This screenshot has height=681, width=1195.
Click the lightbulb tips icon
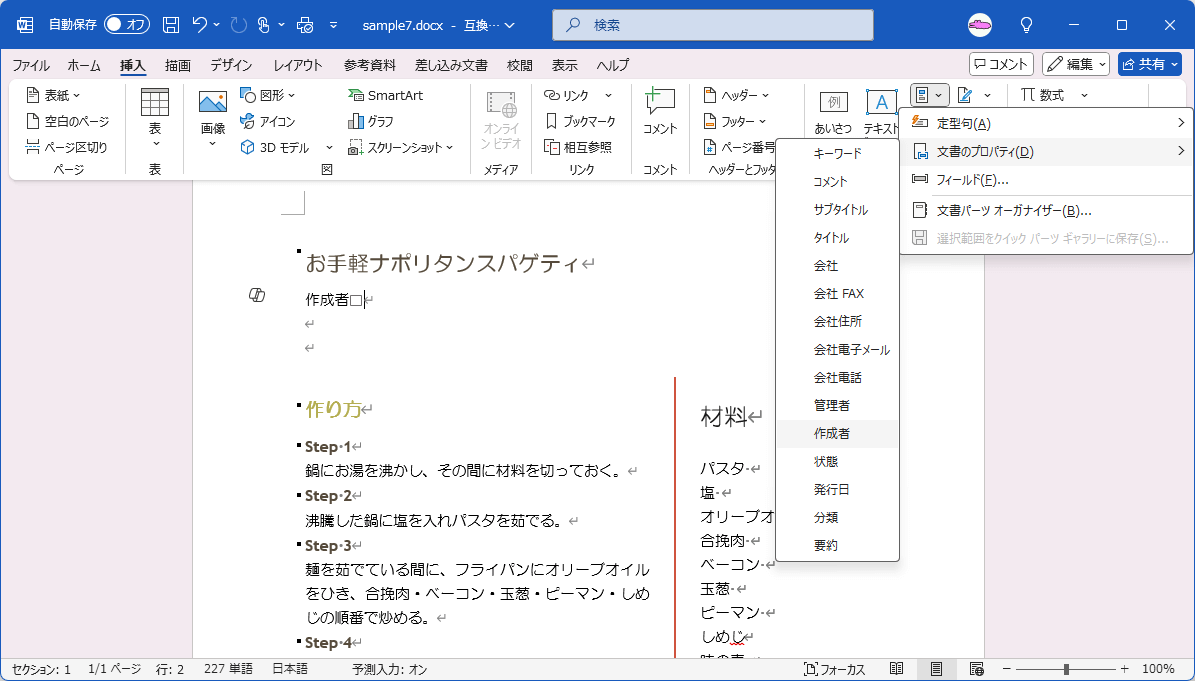1027,25
